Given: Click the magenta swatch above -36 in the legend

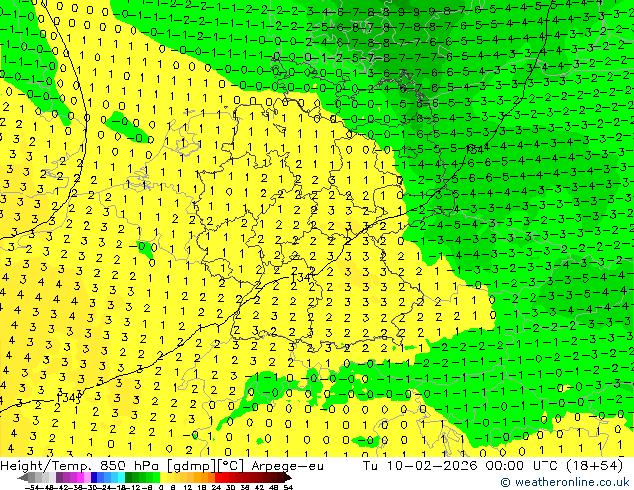Looking at the screenshot, I should coord(80,478).
